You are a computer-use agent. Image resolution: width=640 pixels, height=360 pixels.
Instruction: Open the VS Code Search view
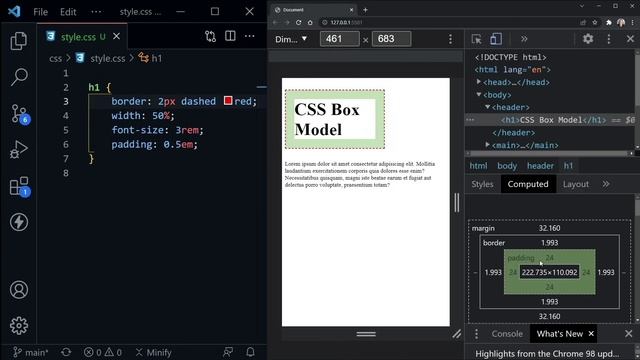pyautogui.click(x=19, y=77)
